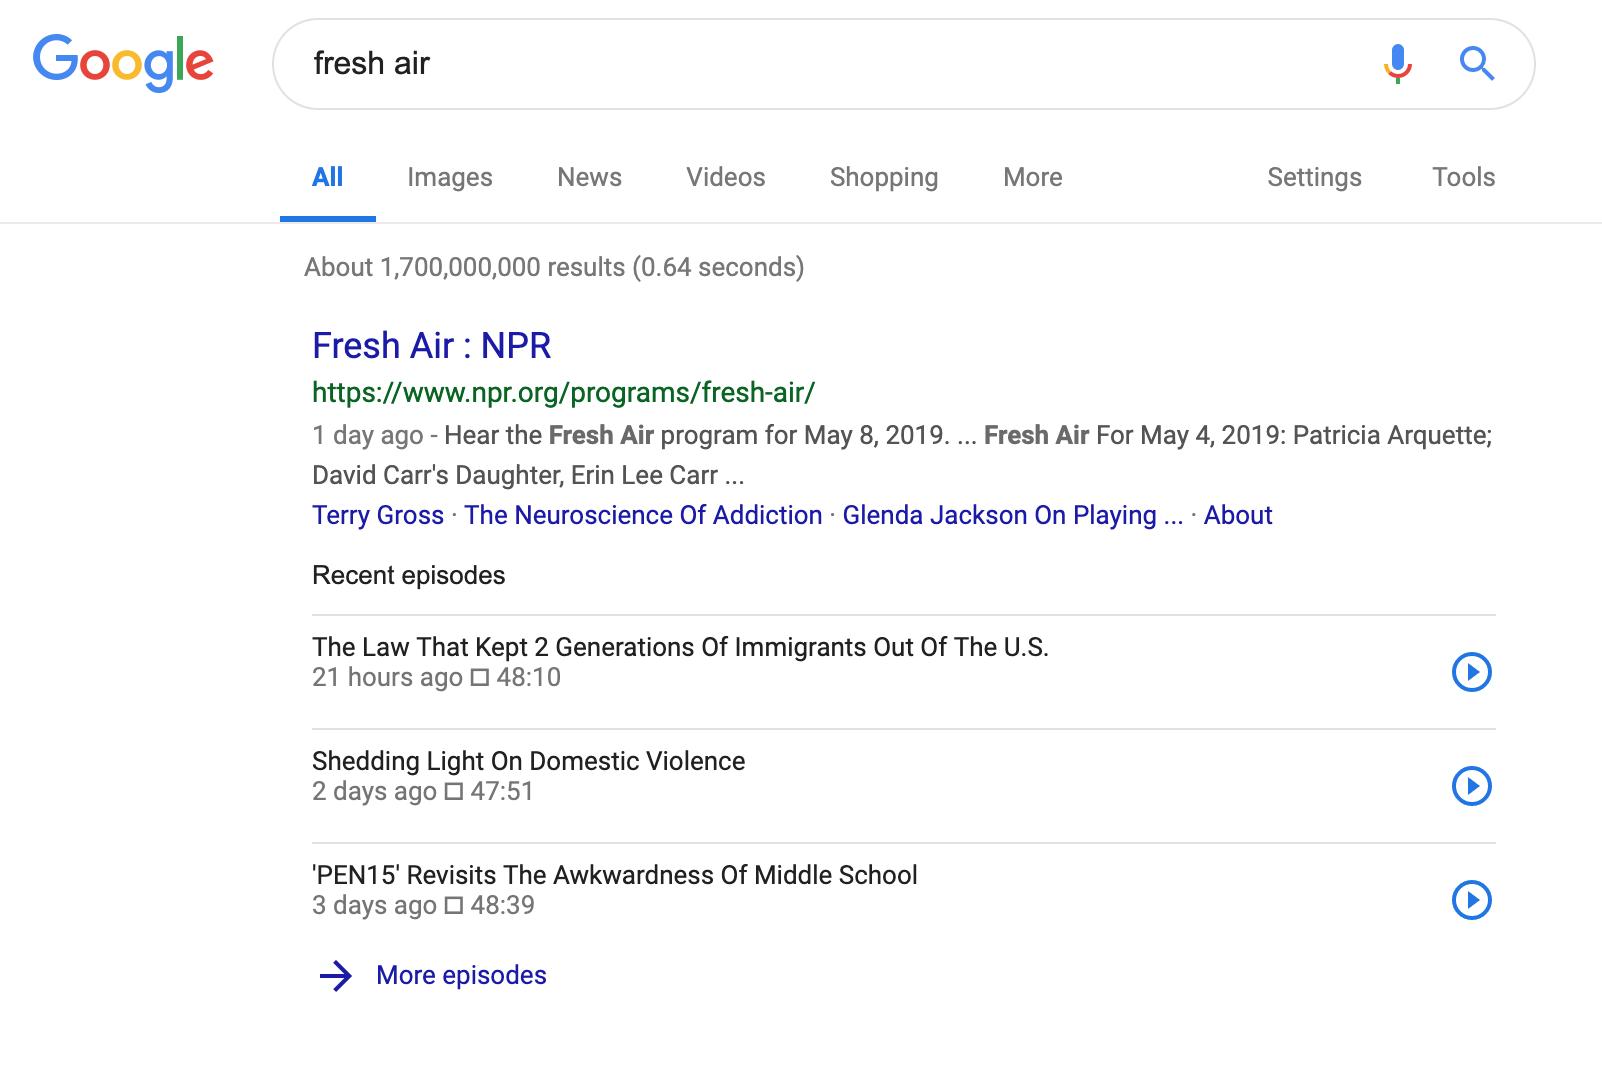Select episode title 'The Law That Kept 2 Generations'

[680, 648]
